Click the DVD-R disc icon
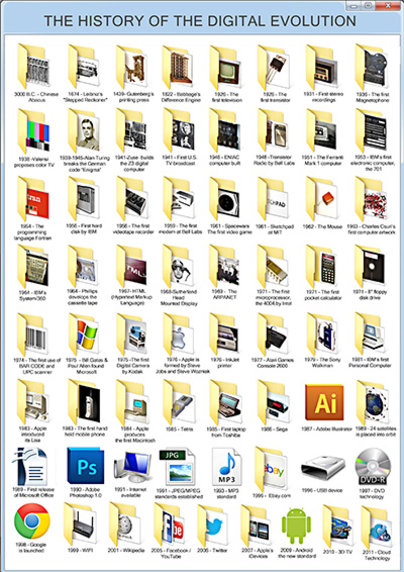This screenshot has height=572, width=404. tap(373, 467)
